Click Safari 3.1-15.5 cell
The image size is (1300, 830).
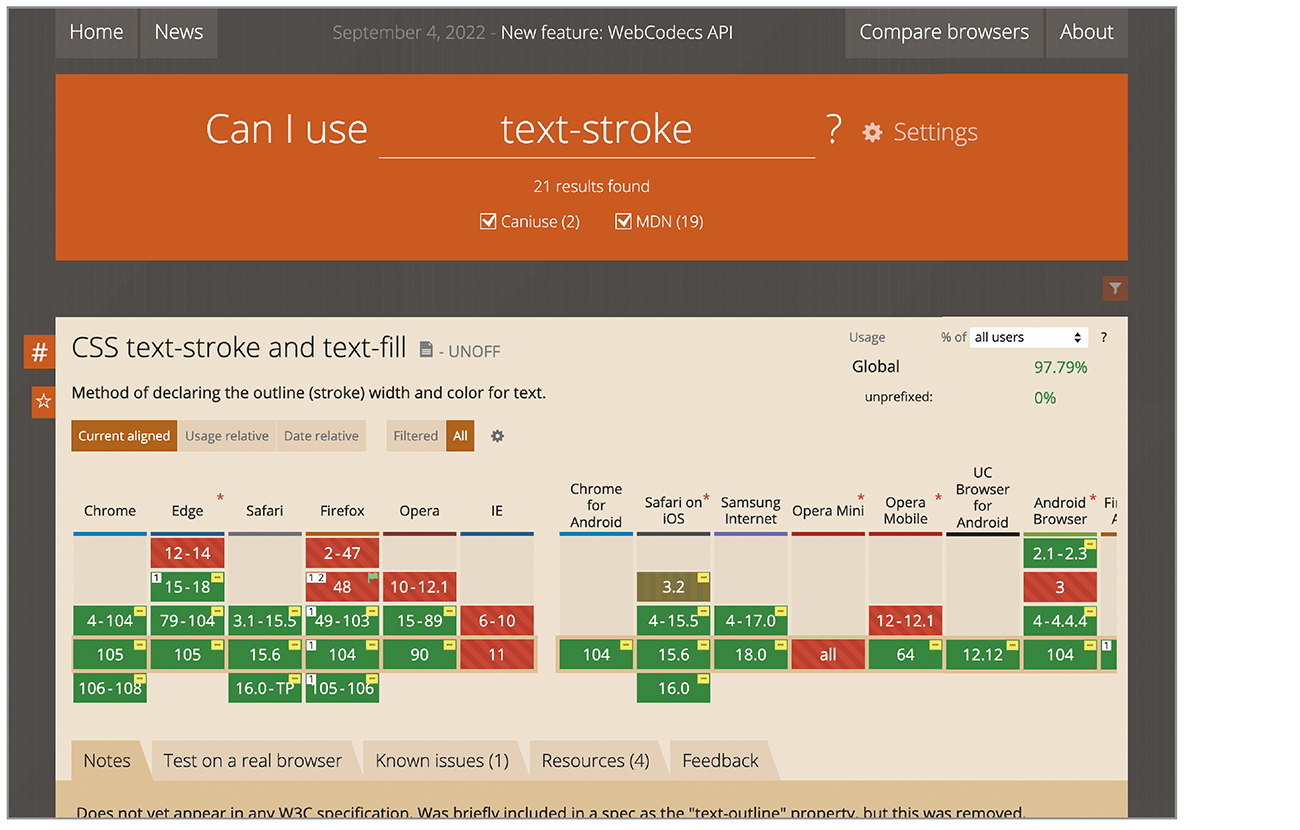coord(265,621)
